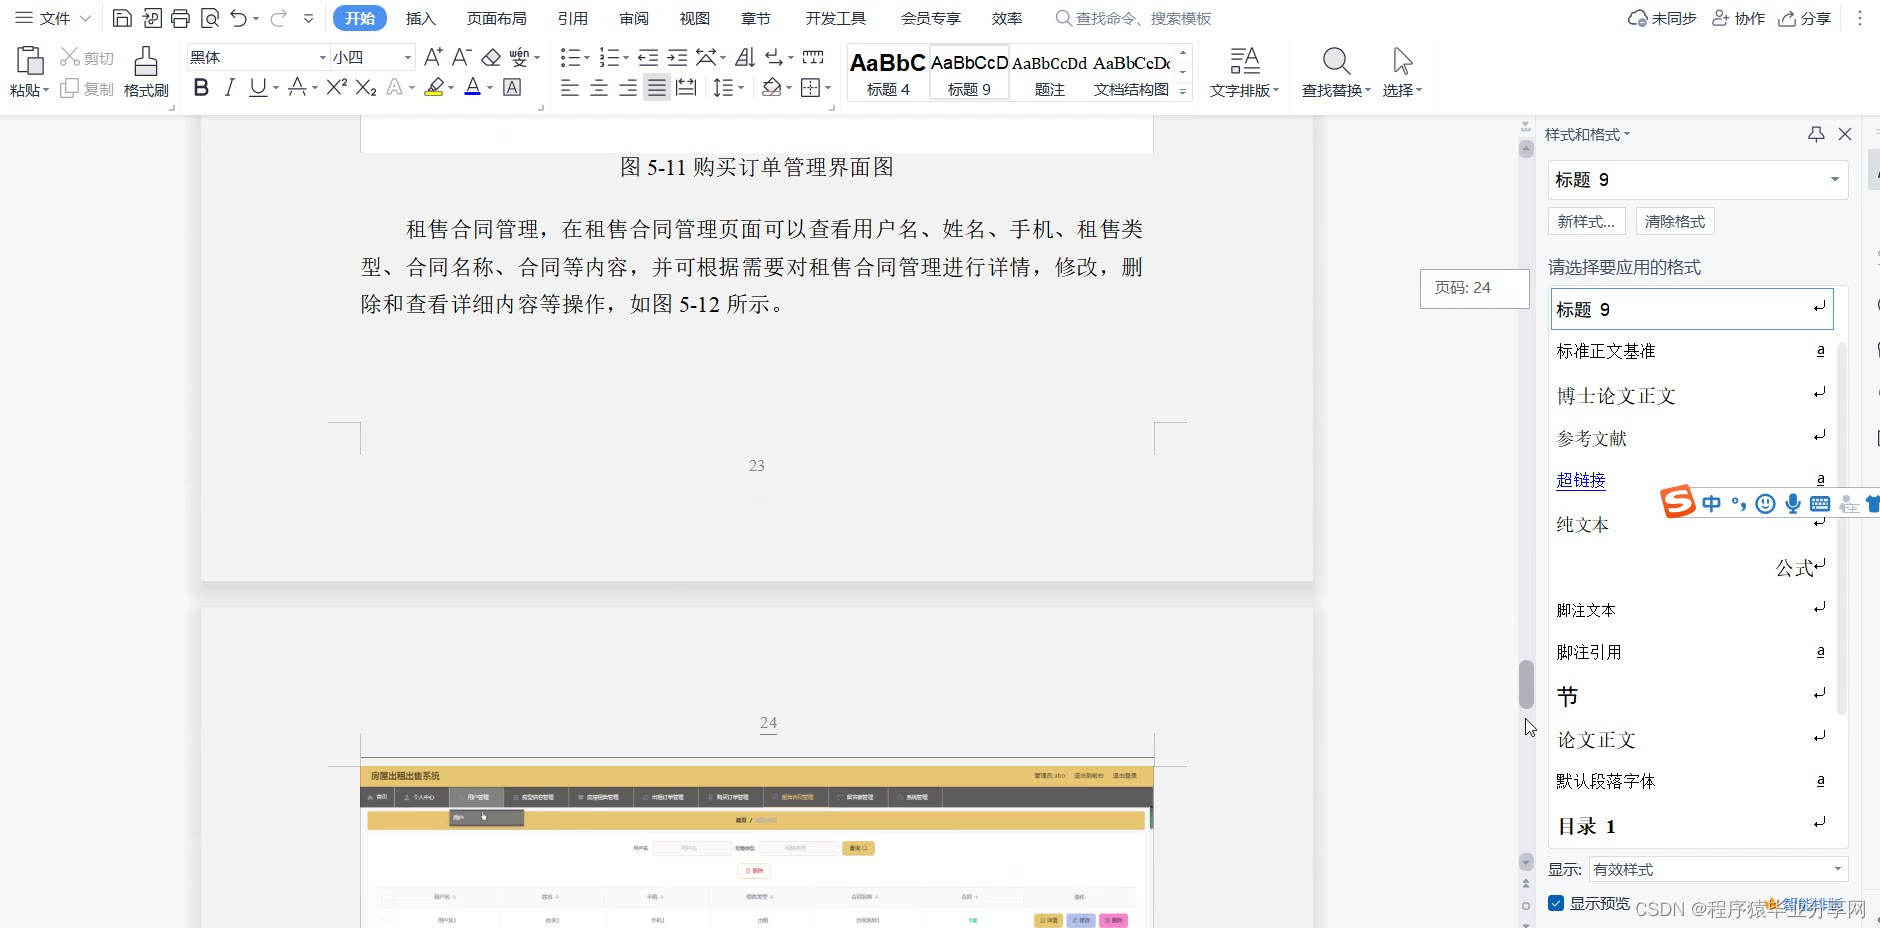
Task: Open font color dropdown arrow
Action: 490,88
